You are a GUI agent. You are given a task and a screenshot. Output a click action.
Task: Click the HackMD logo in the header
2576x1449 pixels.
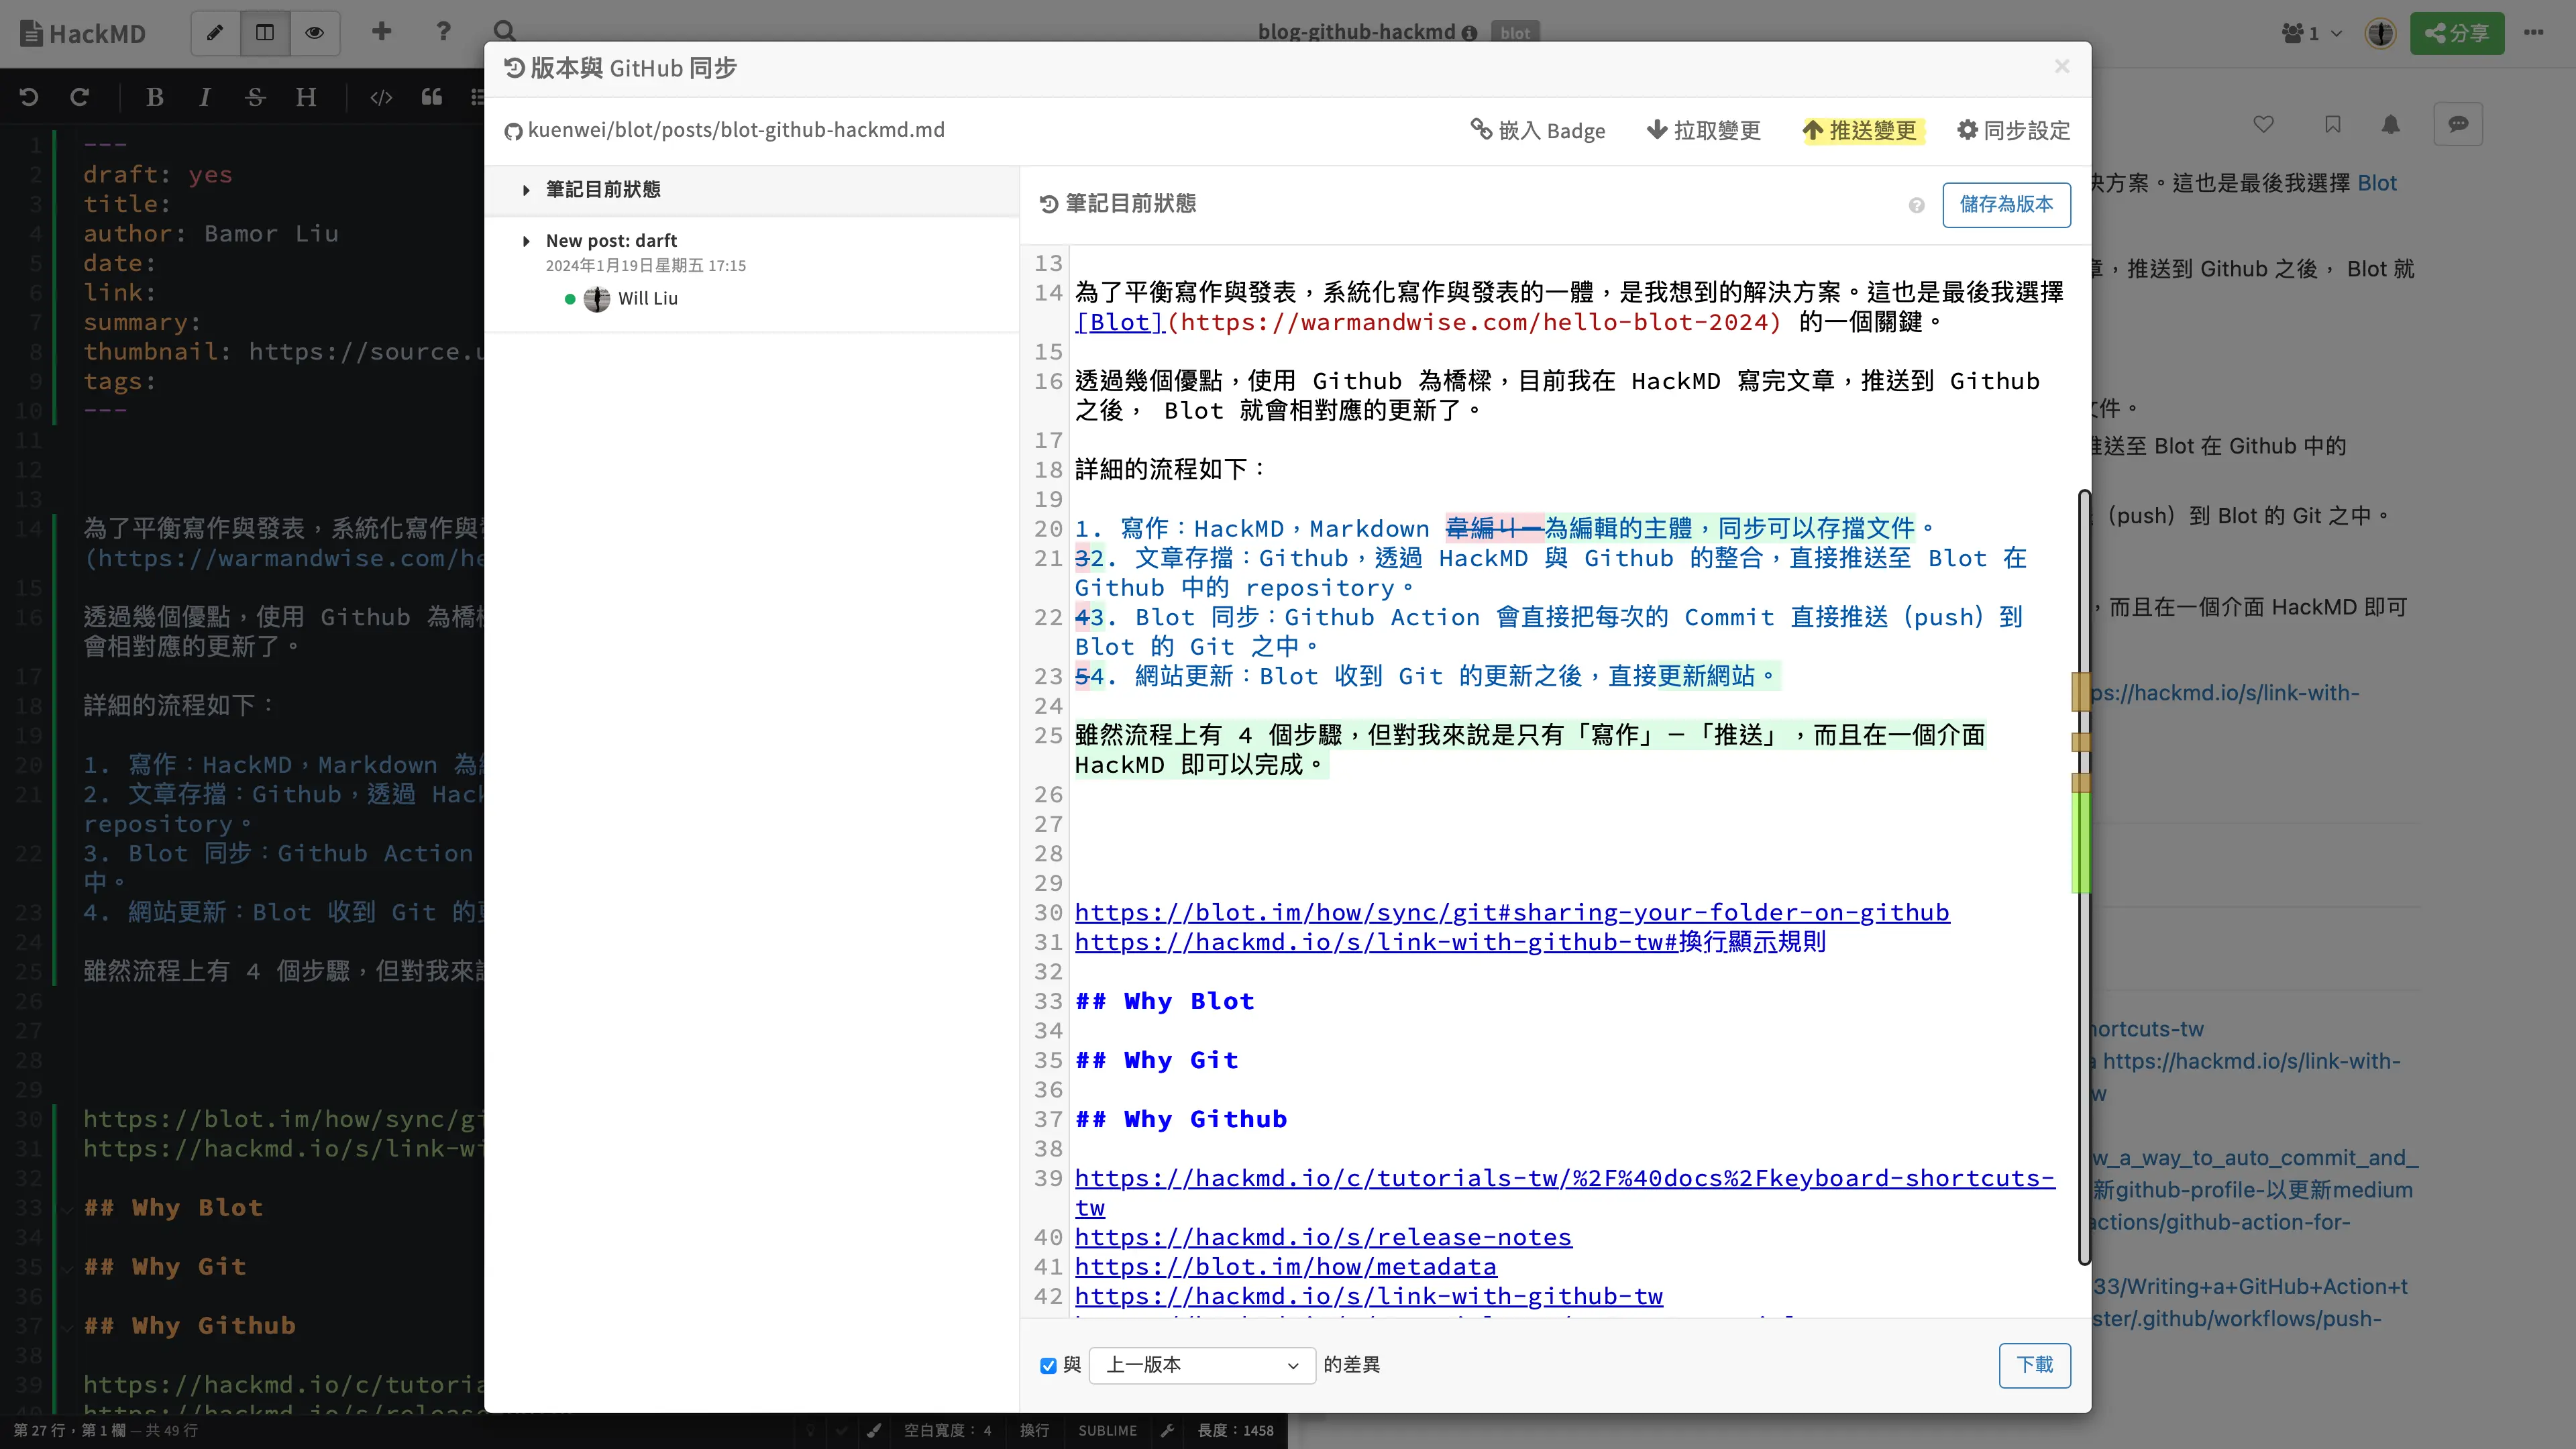tap(84, 33)
